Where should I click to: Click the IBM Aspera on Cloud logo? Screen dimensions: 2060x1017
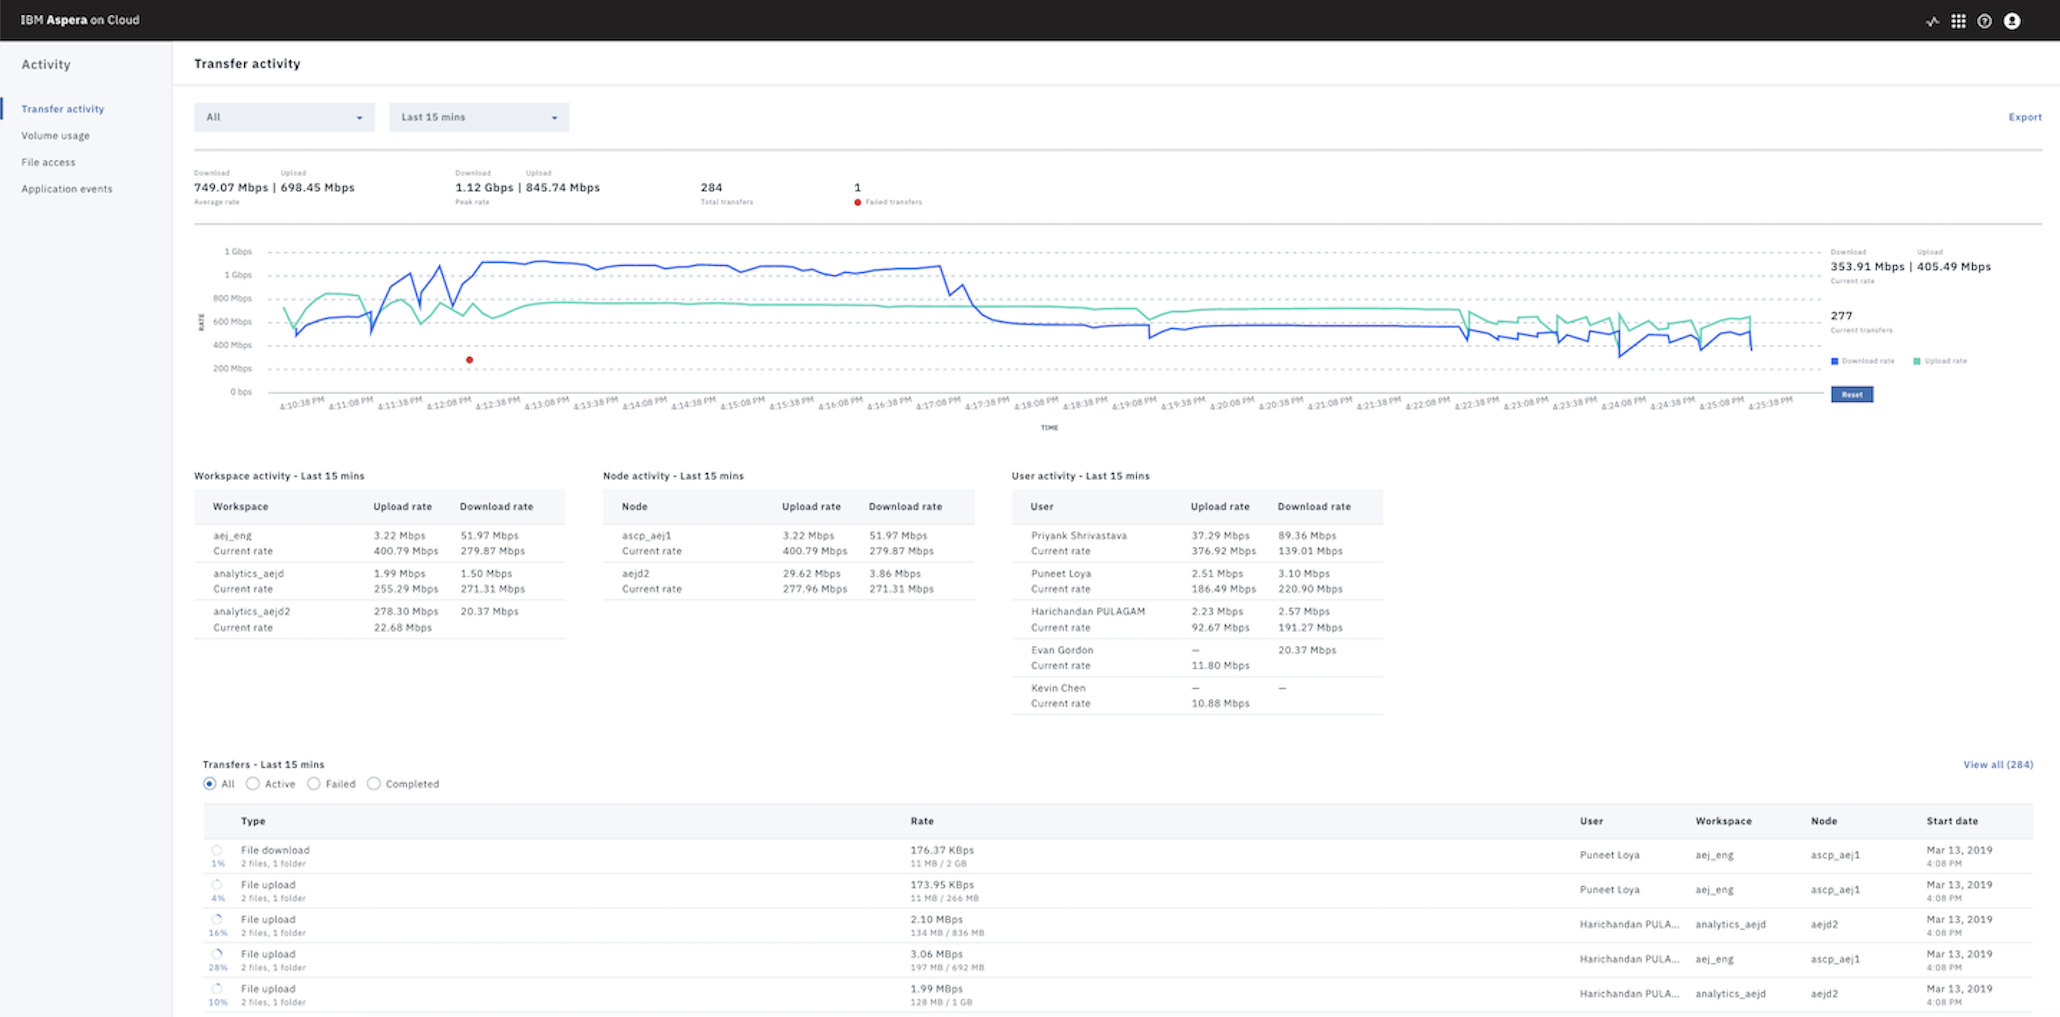pyautogui.click(x=80, y=19)
